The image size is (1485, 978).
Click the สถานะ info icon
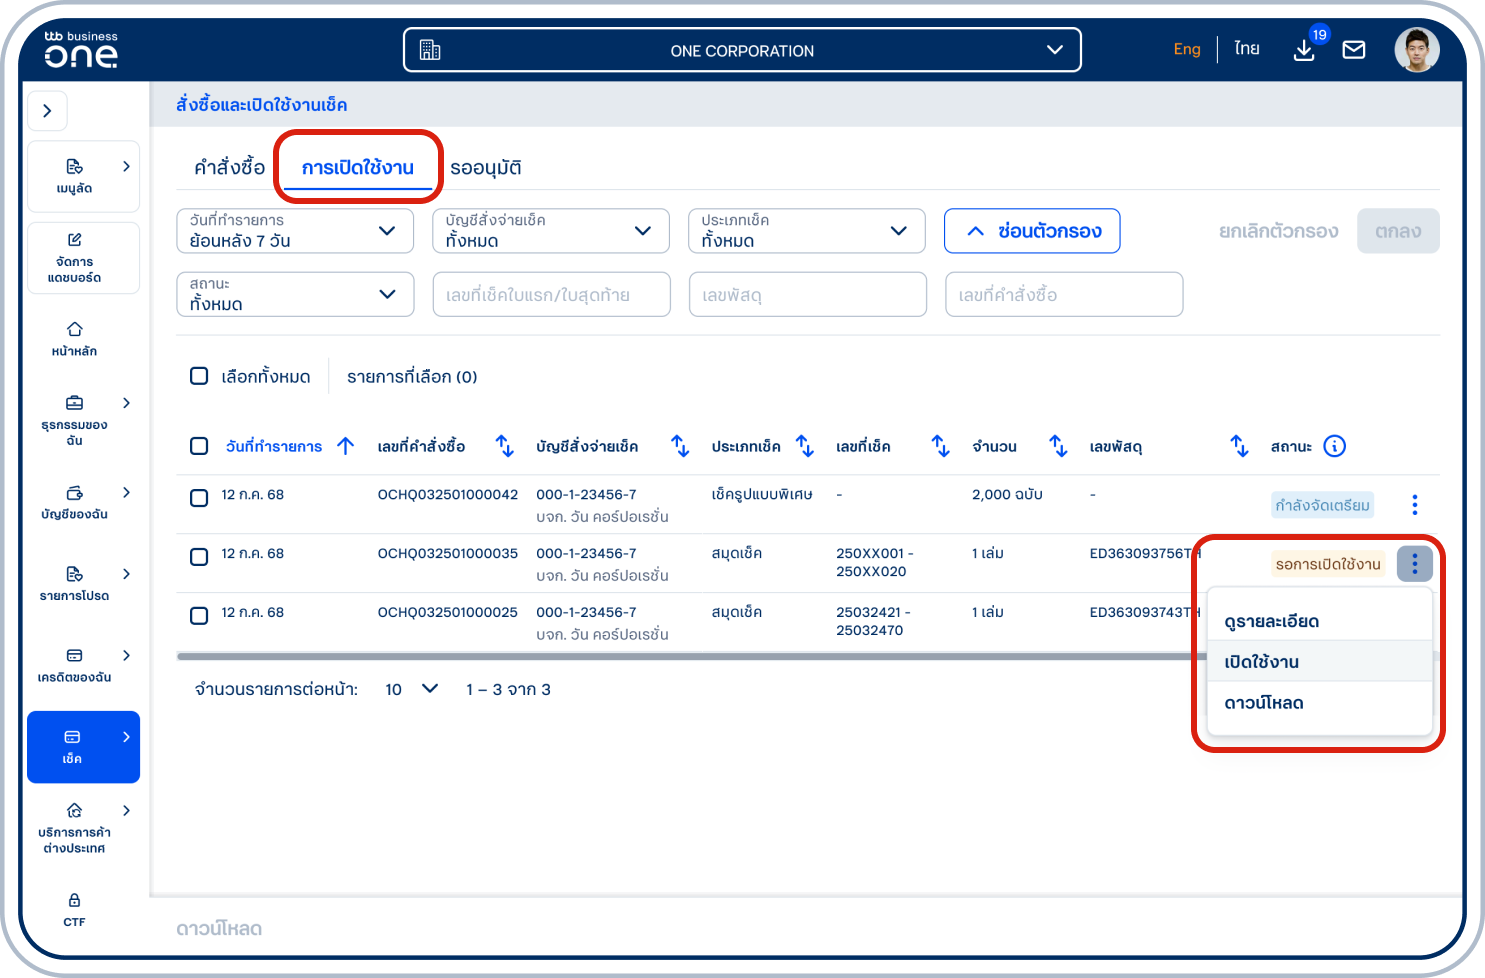tap(1334, 446)
